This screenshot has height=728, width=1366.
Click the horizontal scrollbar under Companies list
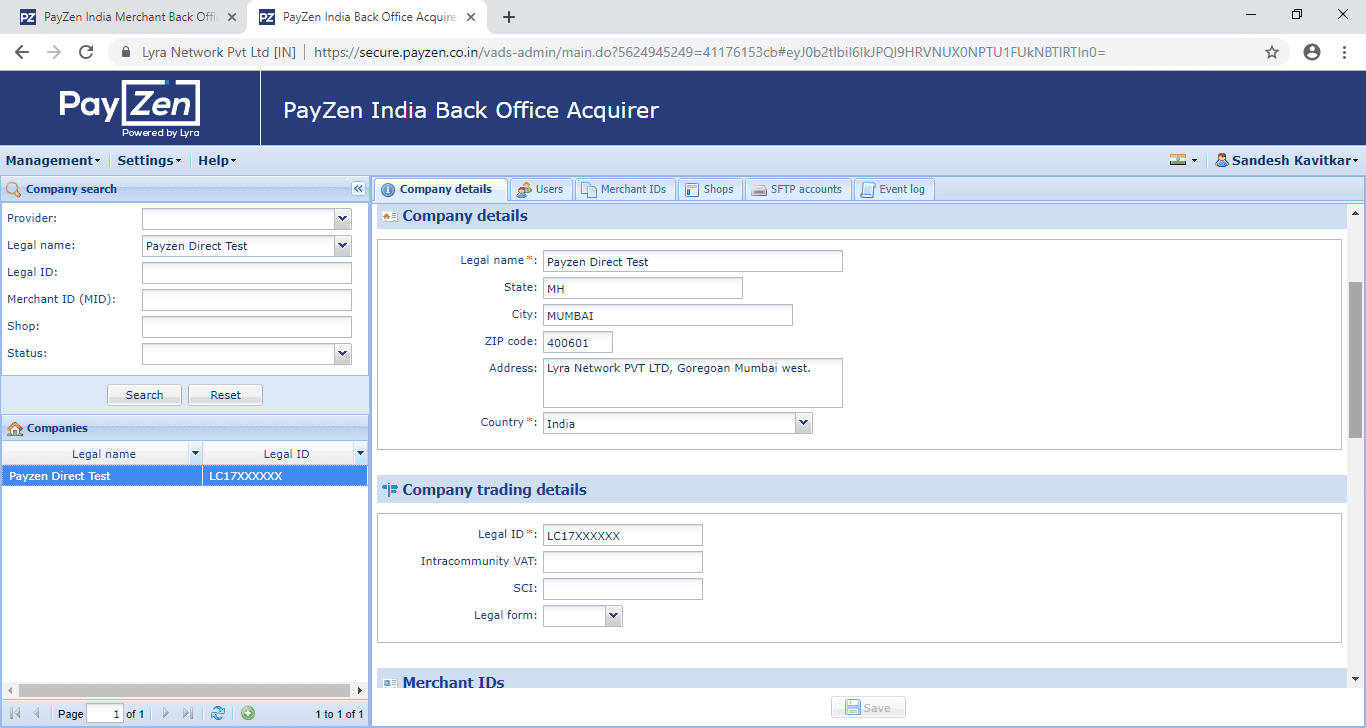tap(185, 690)
